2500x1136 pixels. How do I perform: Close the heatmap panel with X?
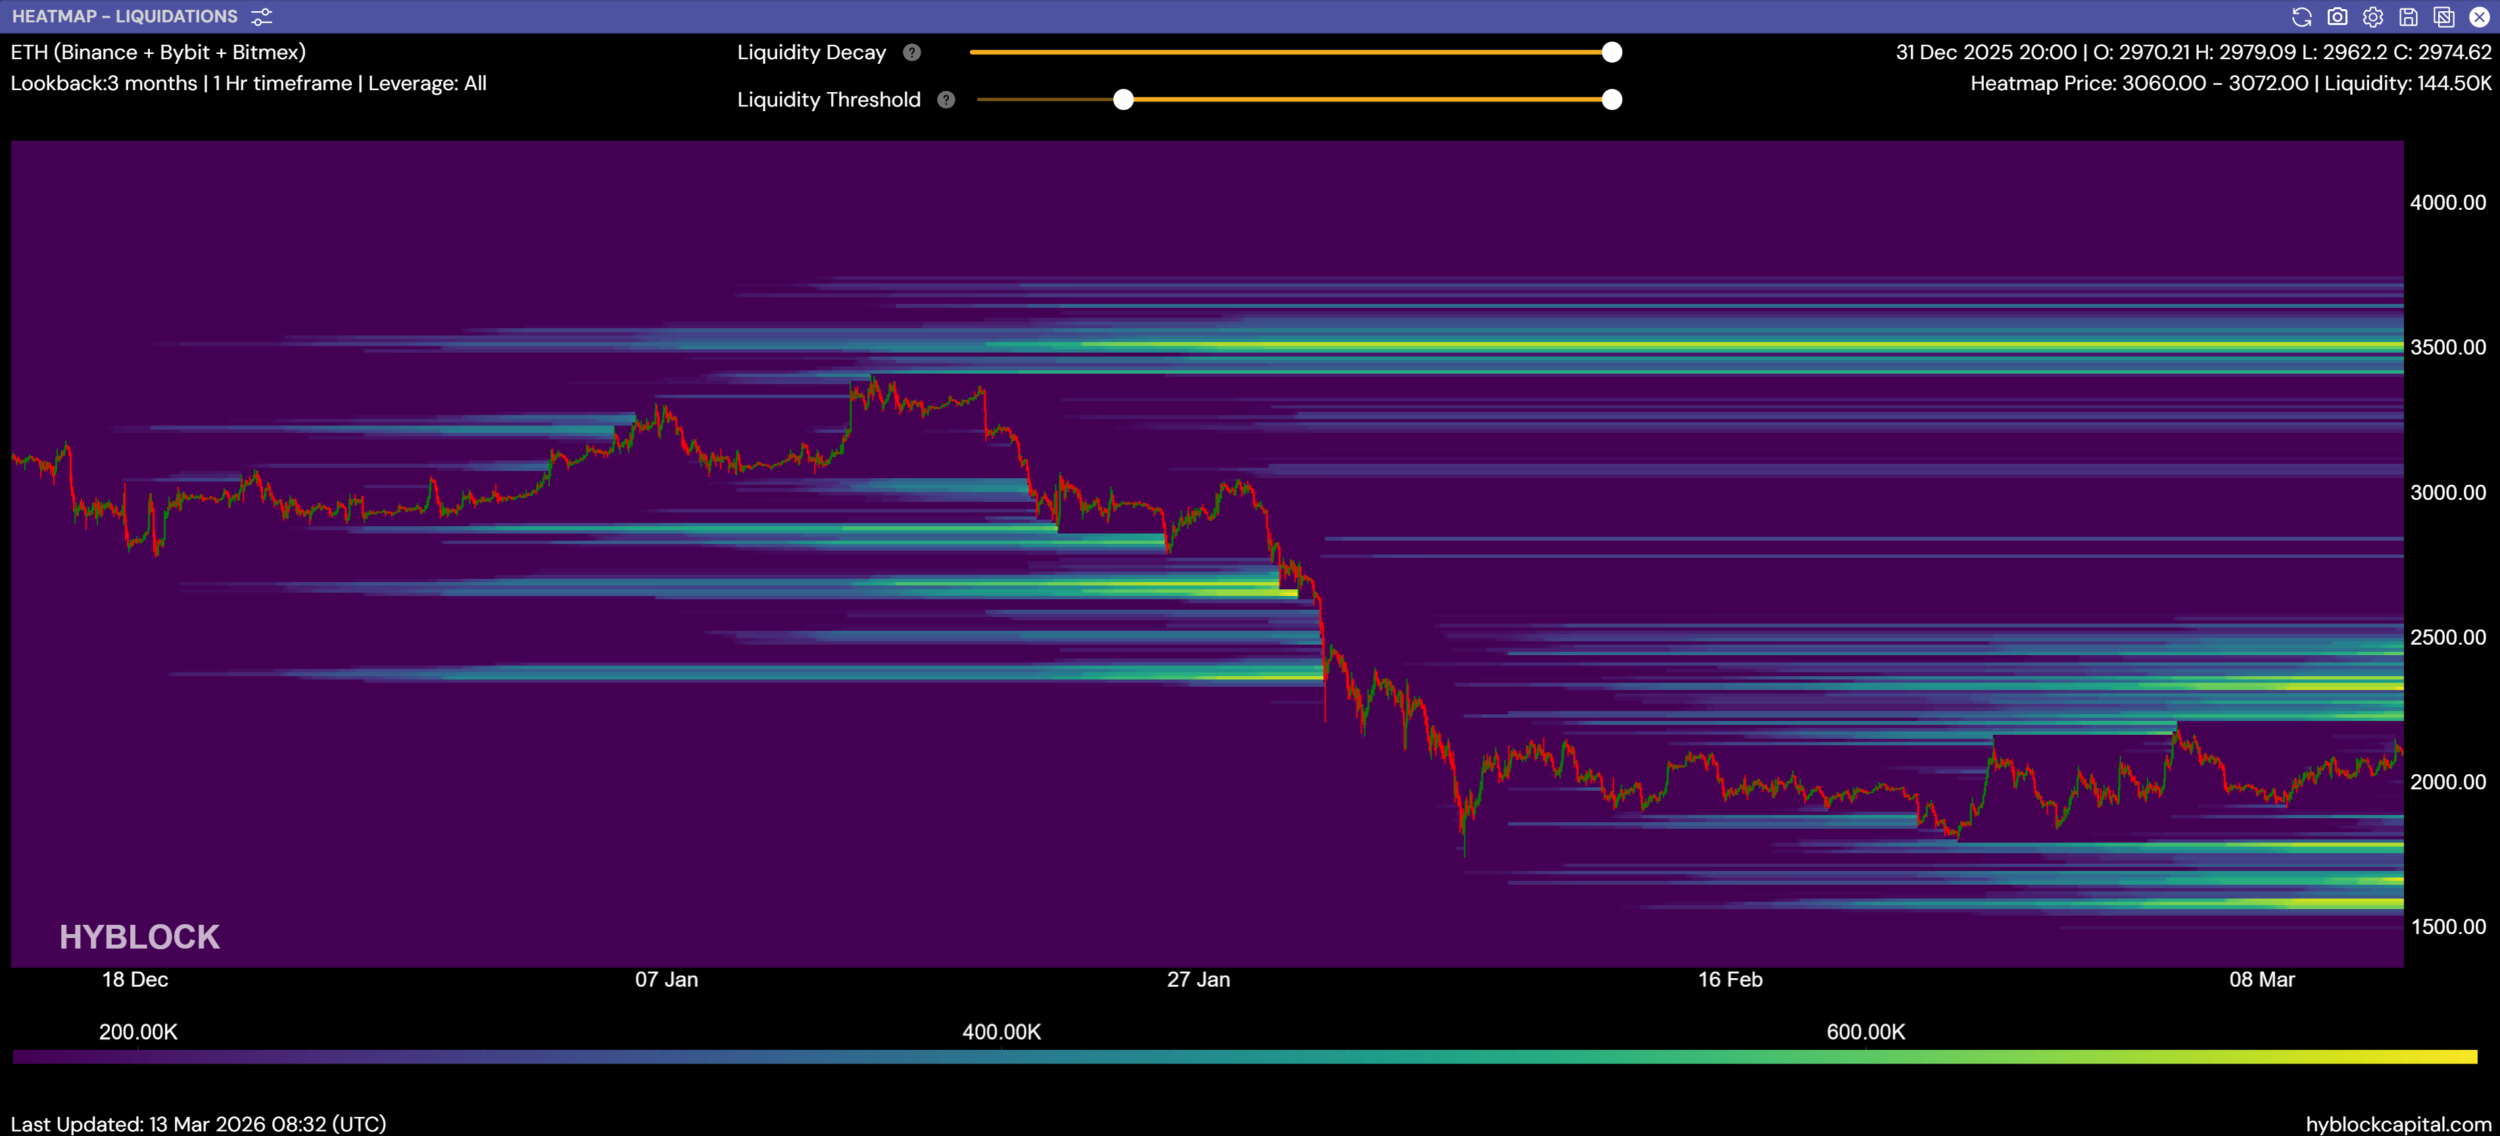pyautogui.click(x=2479, y=17)
